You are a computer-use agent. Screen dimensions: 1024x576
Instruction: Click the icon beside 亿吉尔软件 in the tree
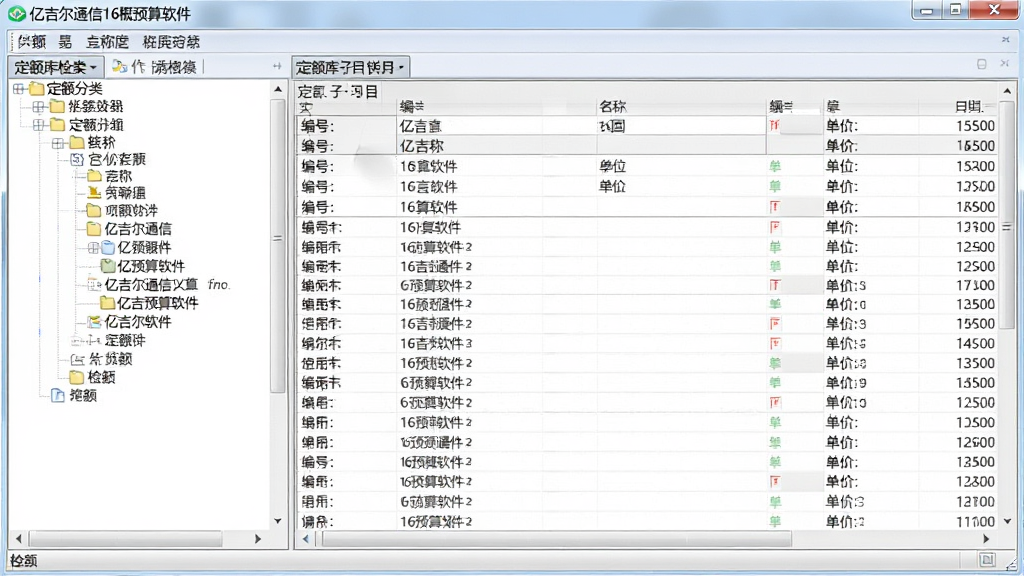(94, 321)
